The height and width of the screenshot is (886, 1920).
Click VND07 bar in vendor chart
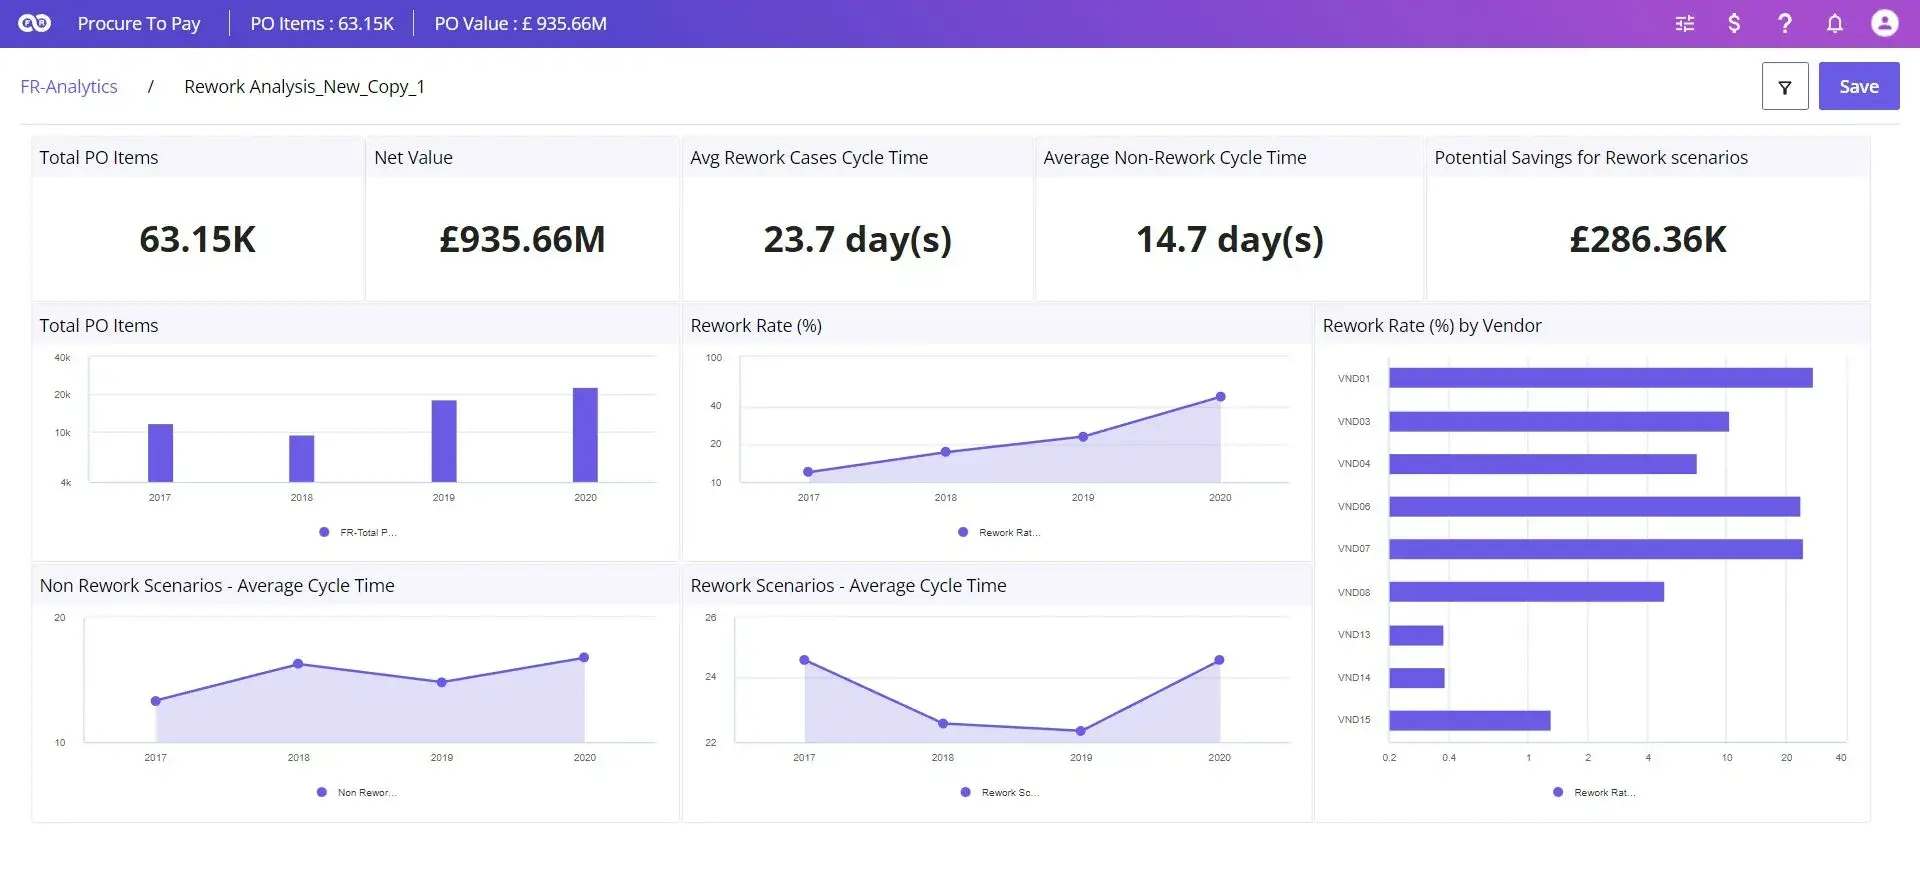click(1596, 549)
